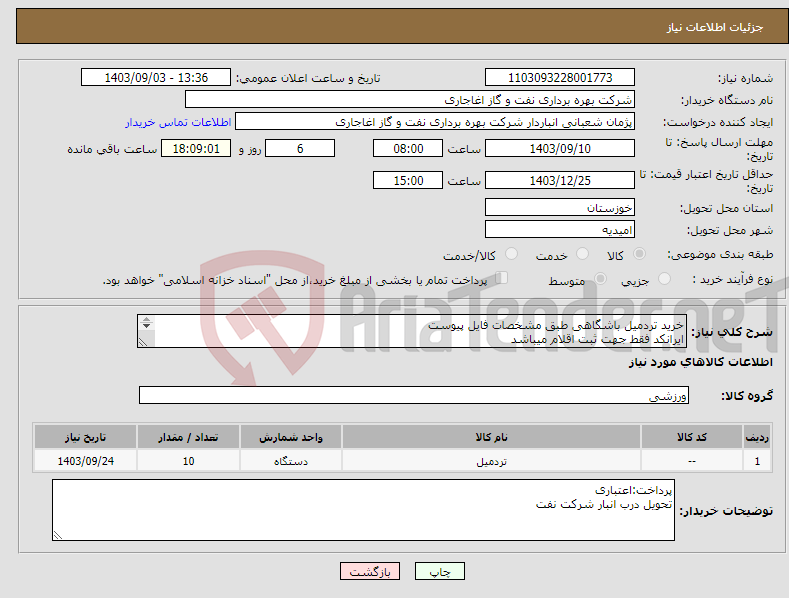Screen dimensions: 789x598
Task: Click the نوع فرآیند خرید label
Action: [733, 279]
